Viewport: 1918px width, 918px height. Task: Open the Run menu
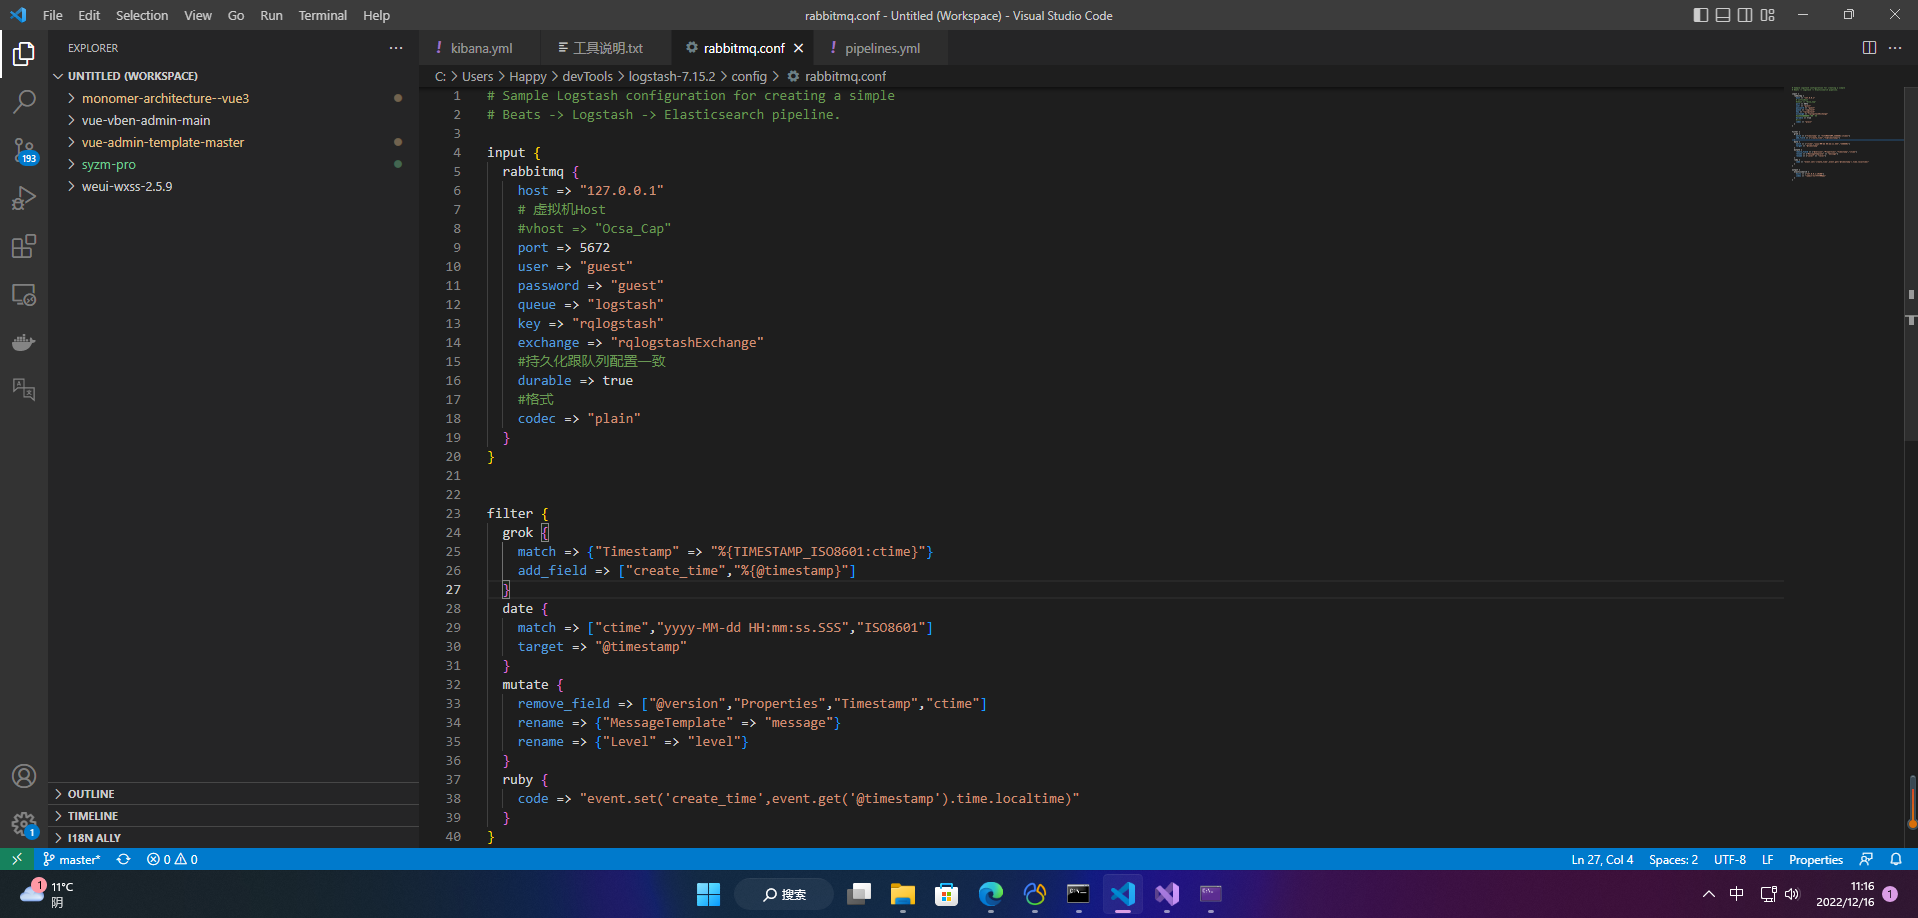[271, 15]
